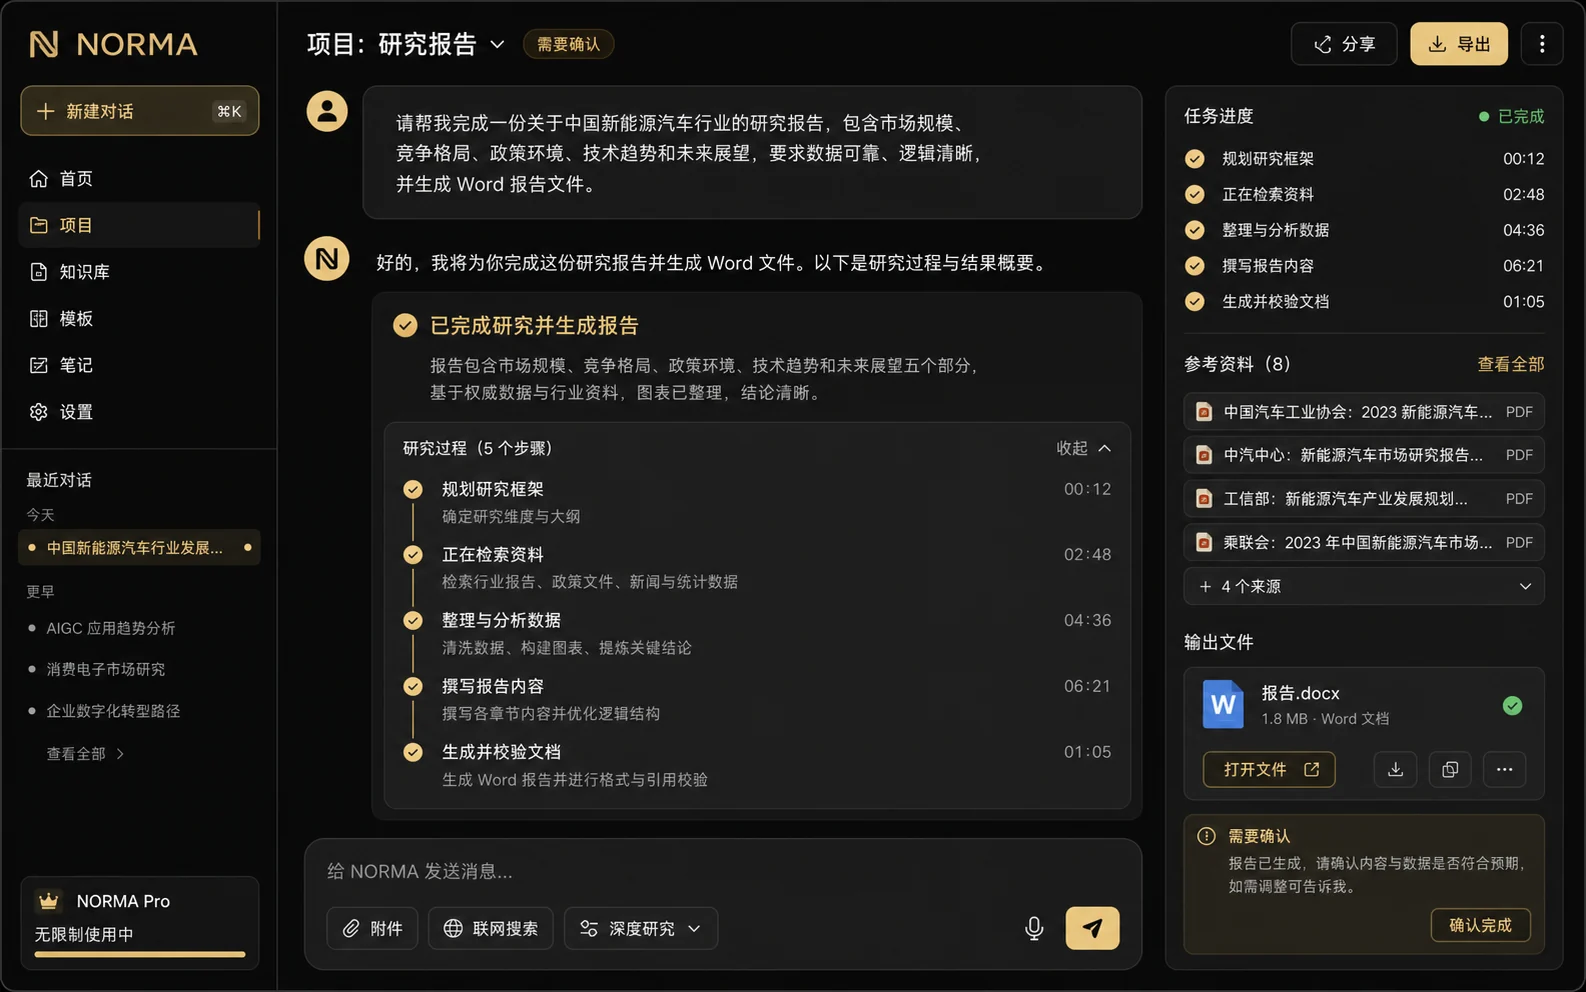Screen dimensions: 1586x992
Task: Click the 导出 button
Action: (1459, 44)
